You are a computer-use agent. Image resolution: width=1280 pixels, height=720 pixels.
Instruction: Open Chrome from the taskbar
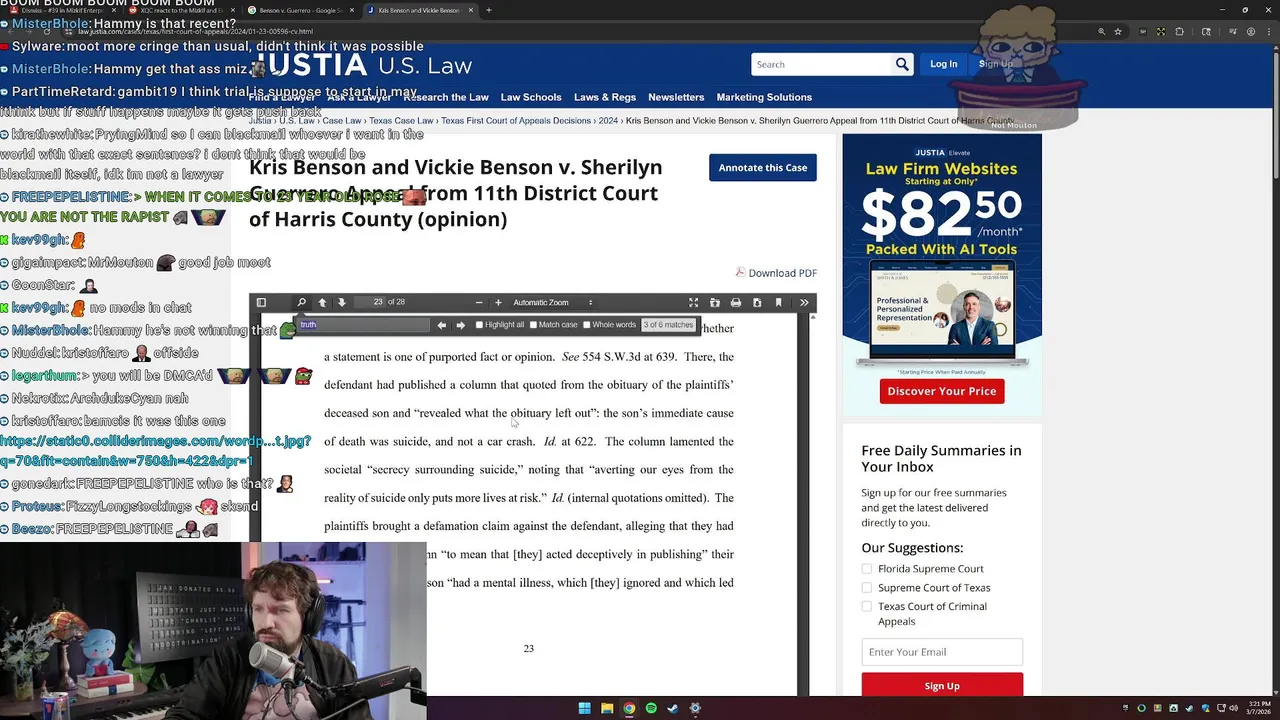coord(629,708)
